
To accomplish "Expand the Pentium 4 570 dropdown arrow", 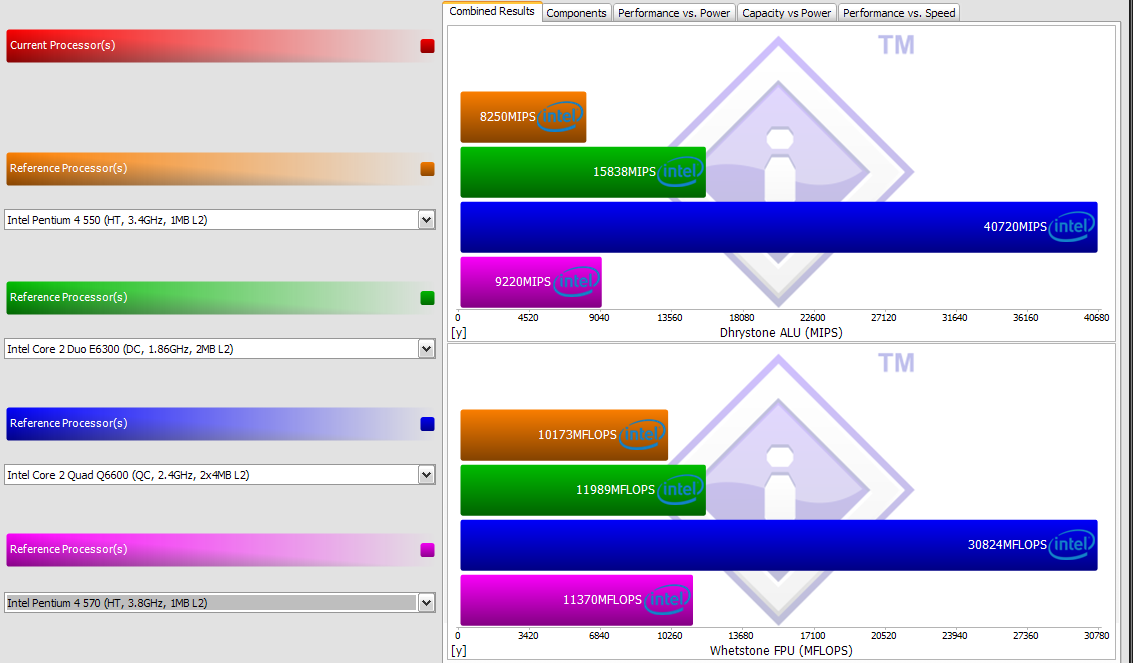I will click(x=426, y=602).
